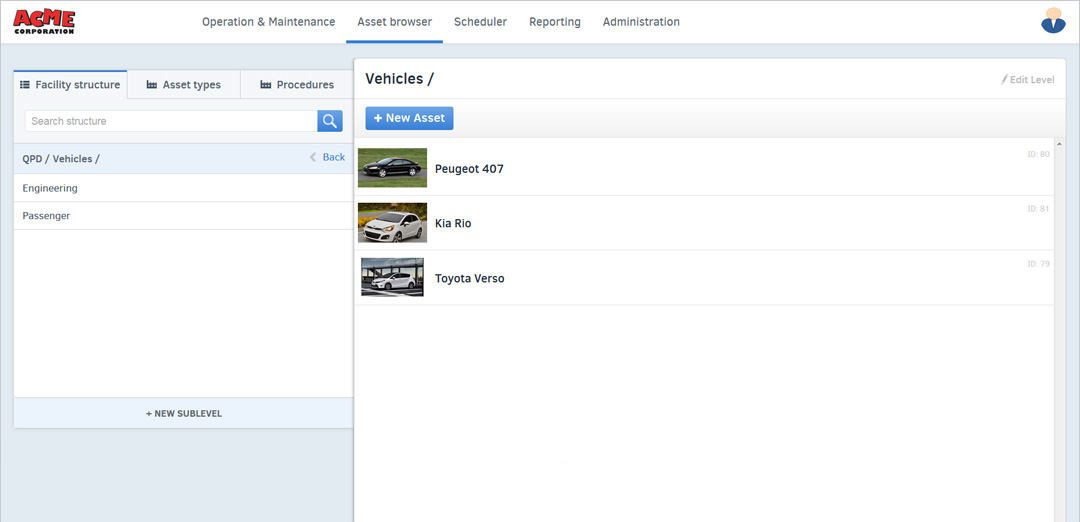Viewport: 1080px width, 522px height.
Task: Click the Back link
Action: point(333,157)
